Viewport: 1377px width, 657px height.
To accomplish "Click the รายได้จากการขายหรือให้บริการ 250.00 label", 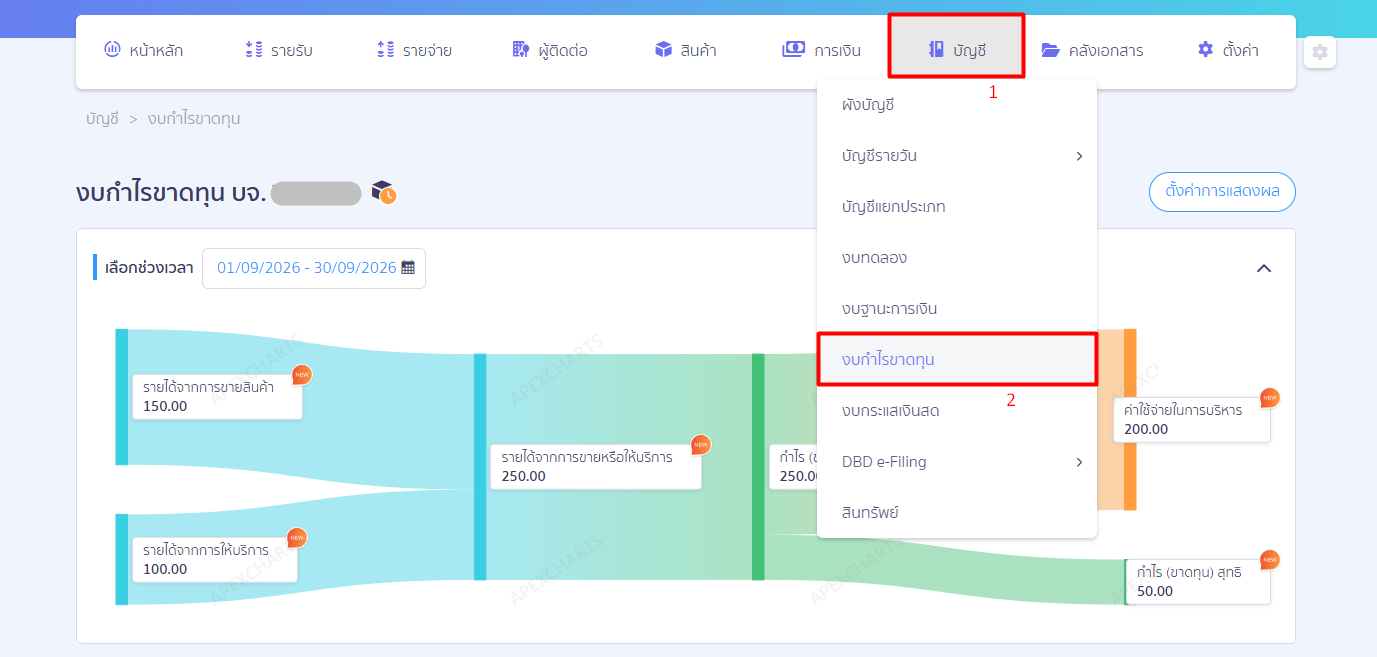I will click(x=596, y=467).
